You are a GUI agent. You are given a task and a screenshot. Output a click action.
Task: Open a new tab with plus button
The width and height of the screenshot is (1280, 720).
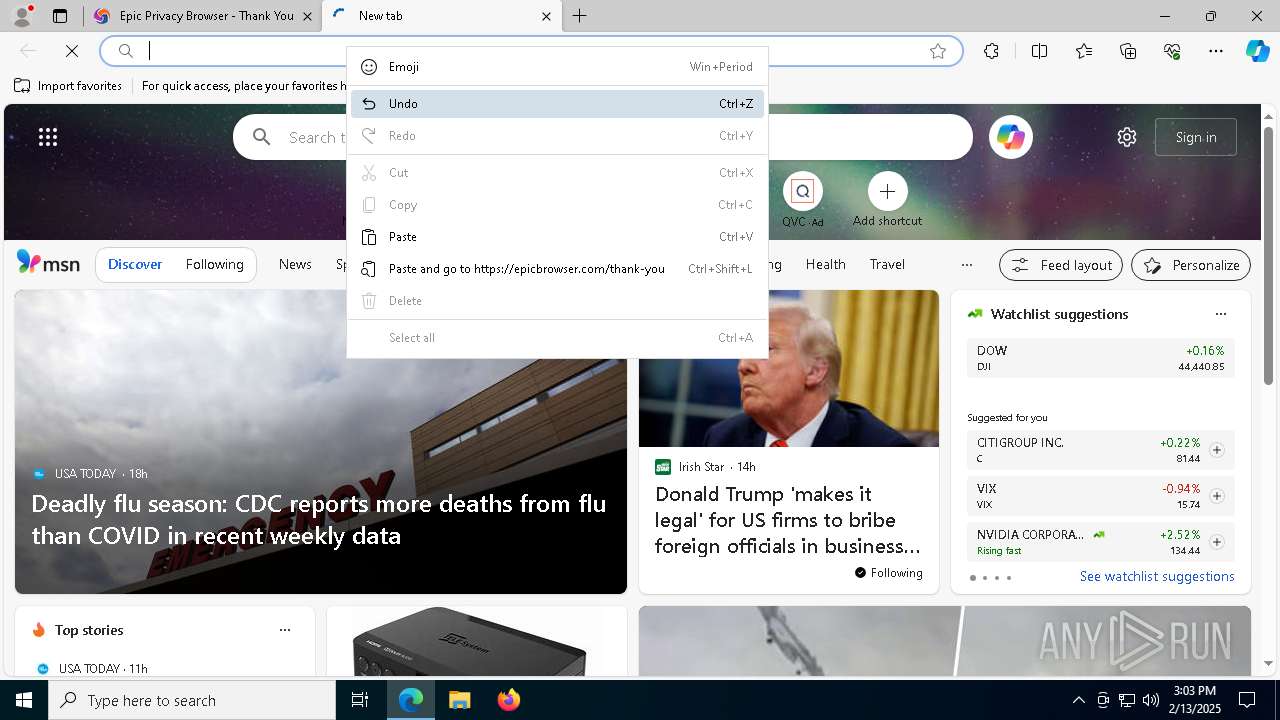(x=580, y=16)
